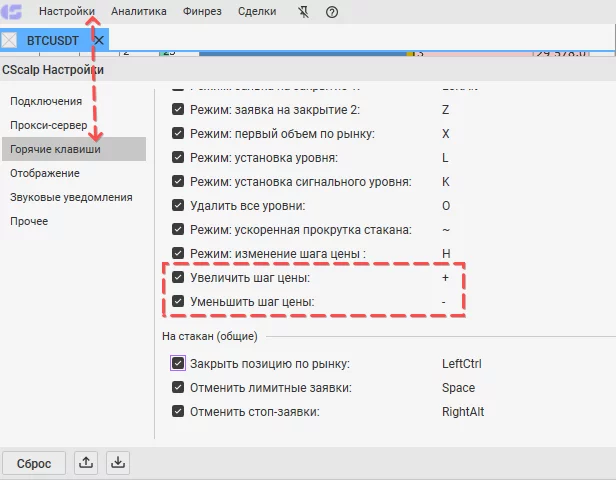Open the help question mark icon
Viewport: 616px width, 480px height.
332,12
